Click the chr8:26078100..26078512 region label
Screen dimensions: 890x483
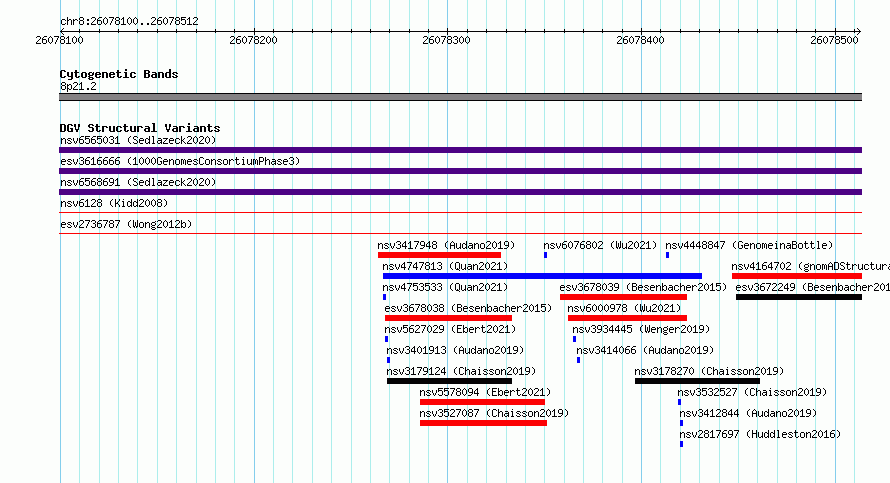pyautogui.click(x=129, y=22)
